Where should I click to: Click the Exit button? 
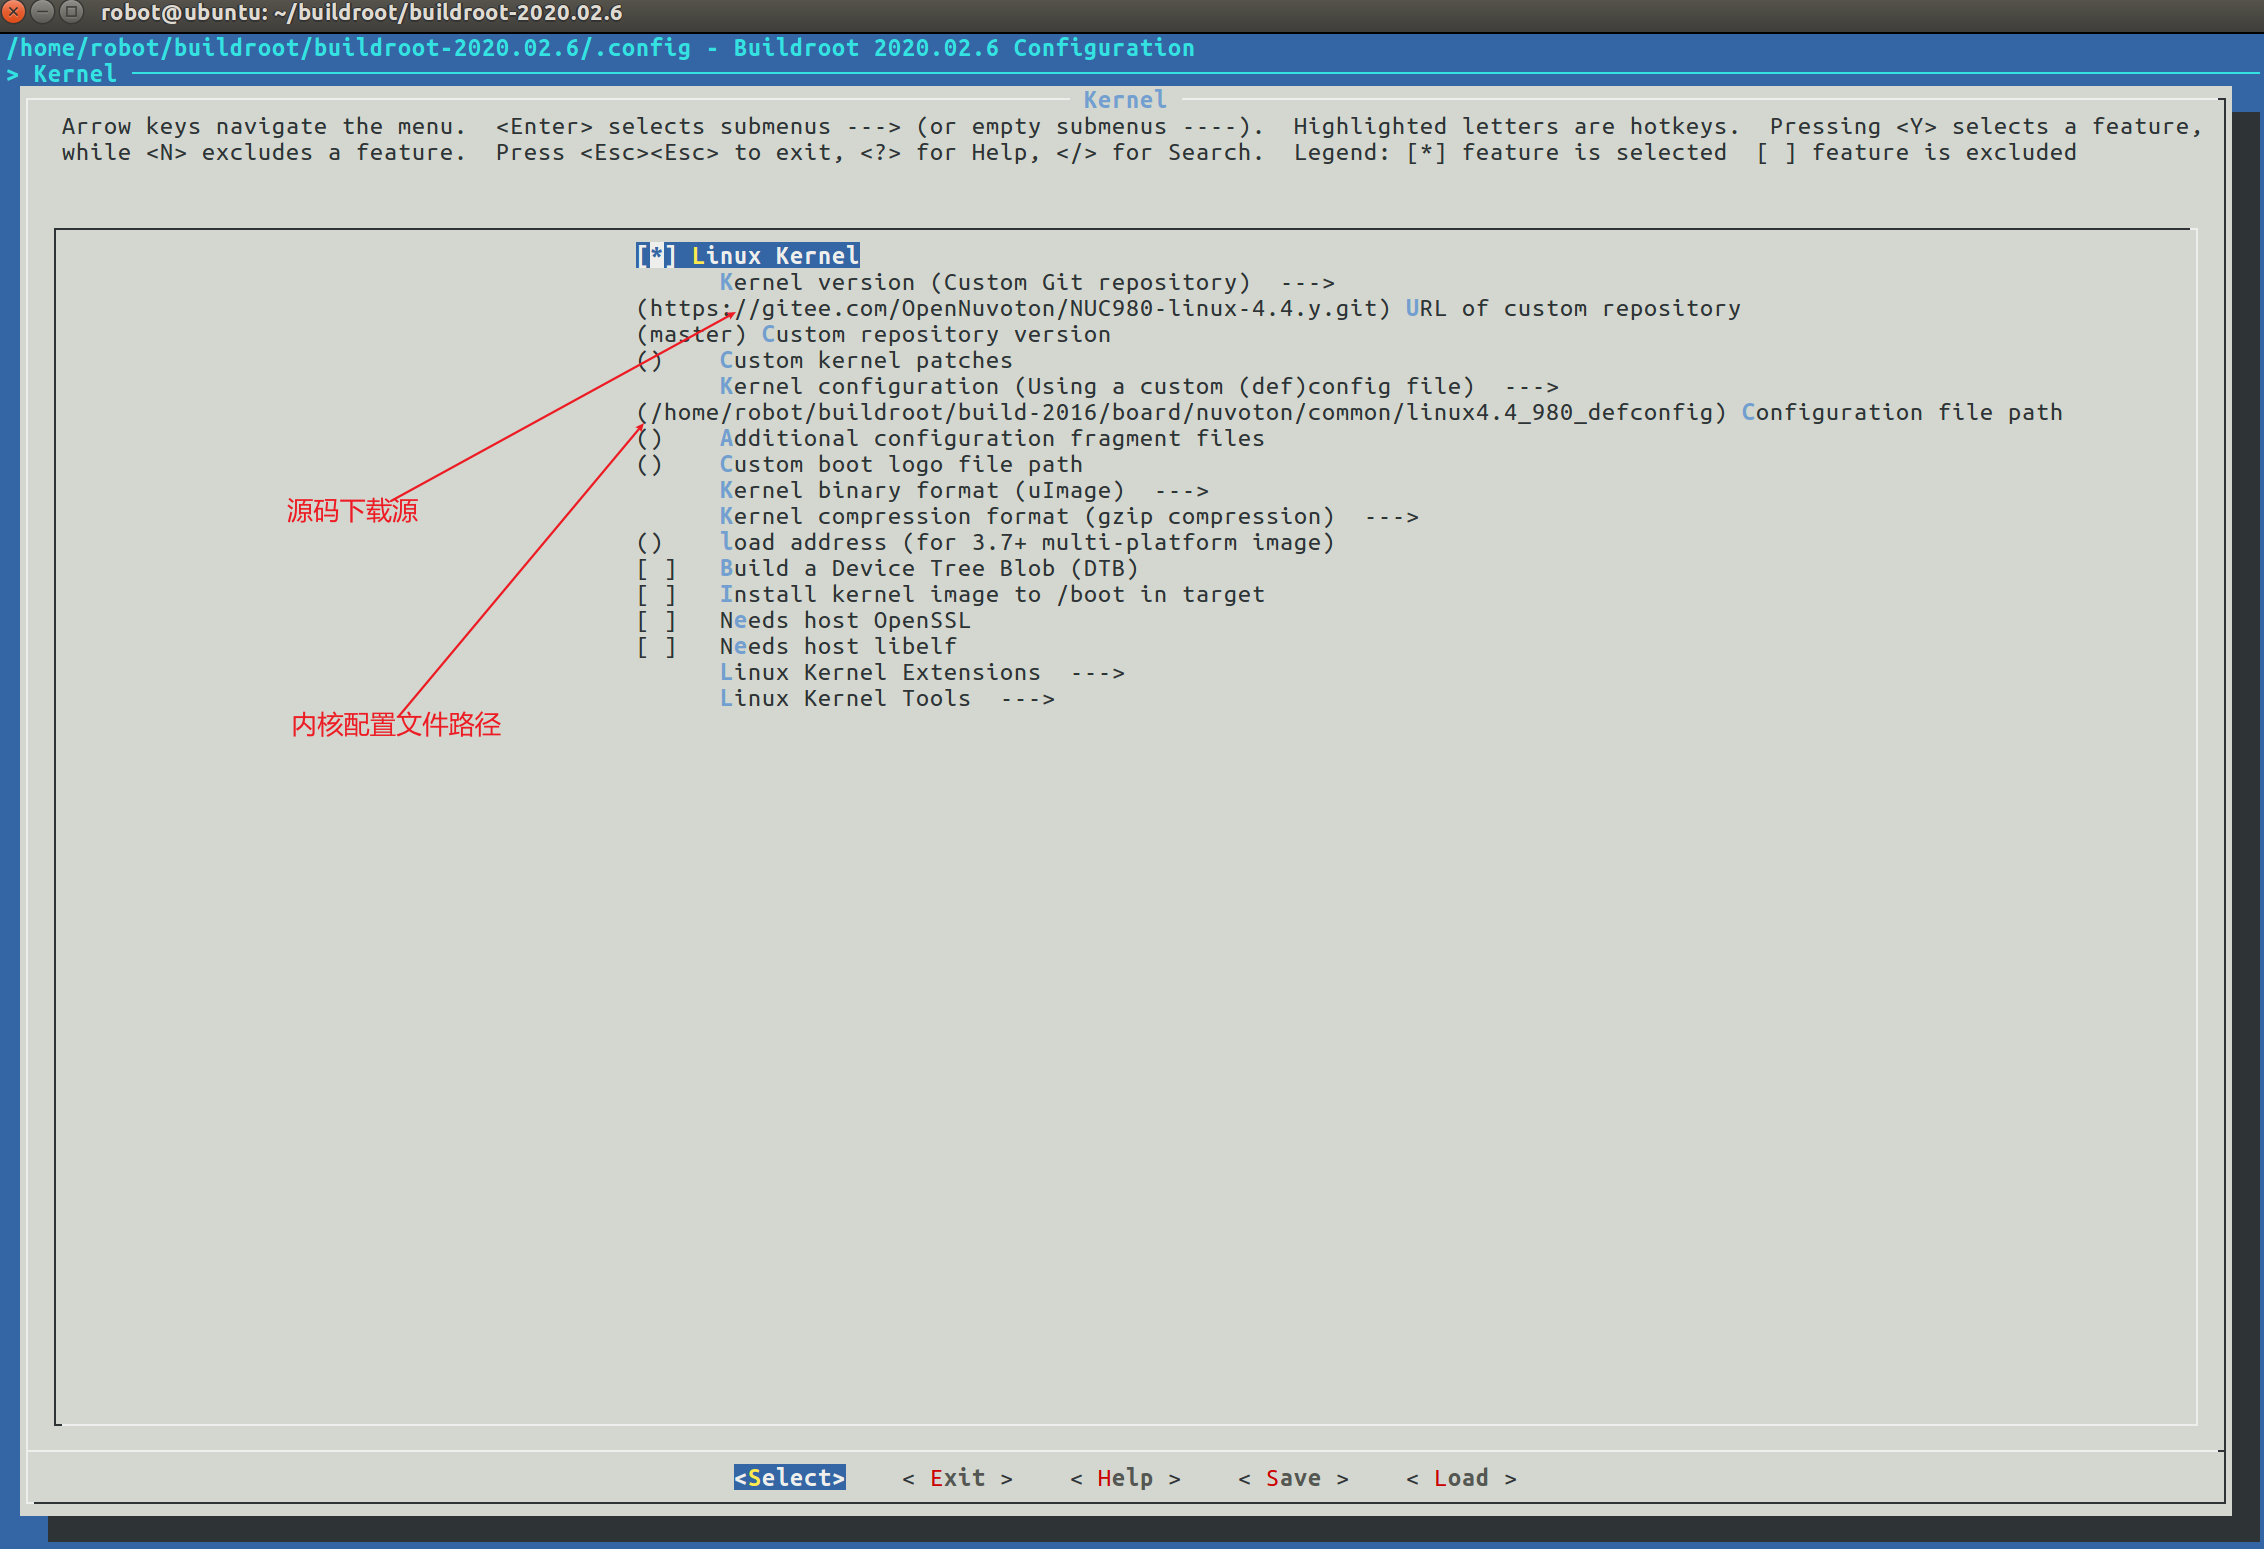958,1478
